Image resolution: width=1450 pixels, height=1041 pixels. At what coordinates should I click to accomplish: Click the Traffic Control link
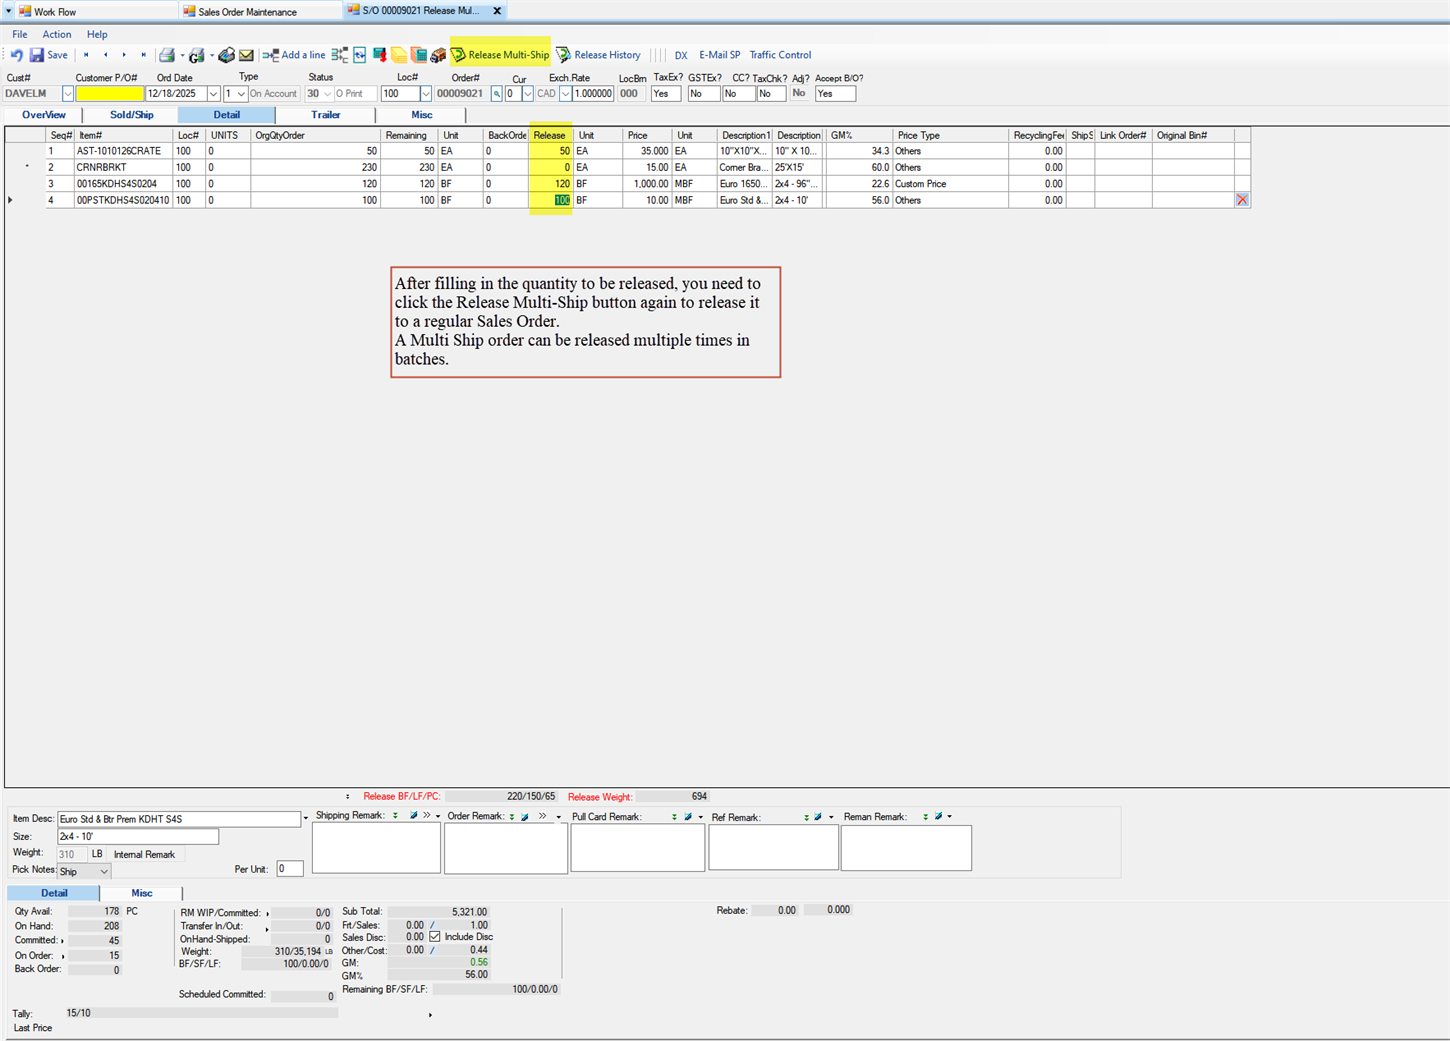pyautogui.click(x=780, y=55)
